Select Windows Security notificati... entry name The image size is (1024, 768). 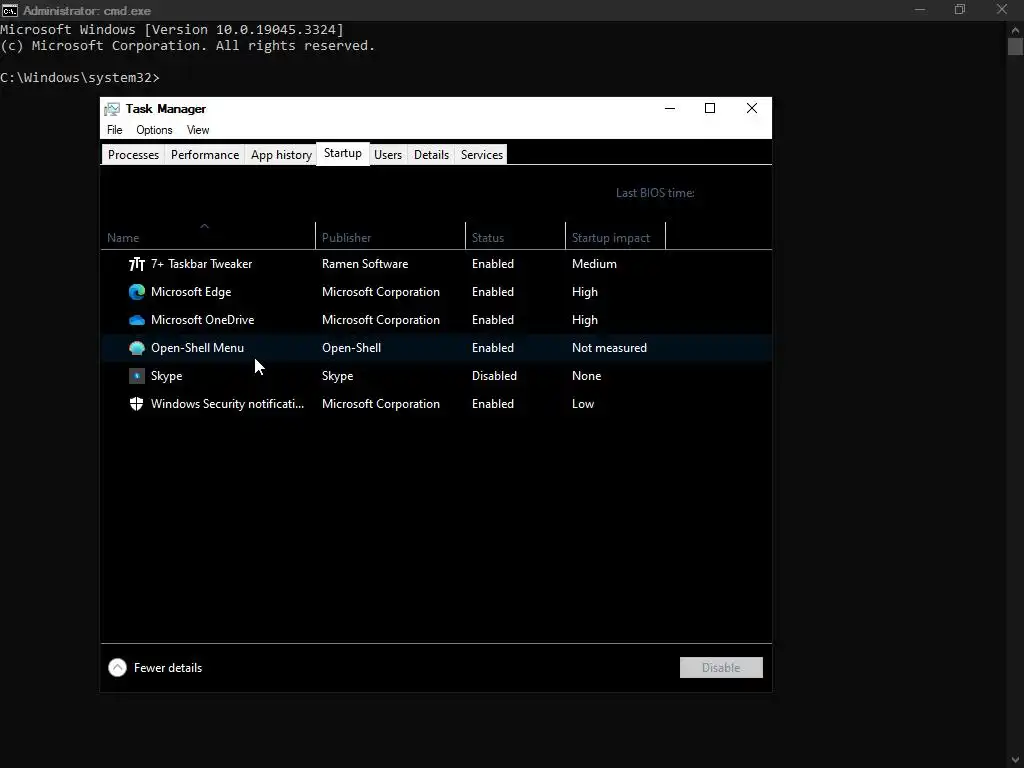pyautogui.click(x=227, y=404)
